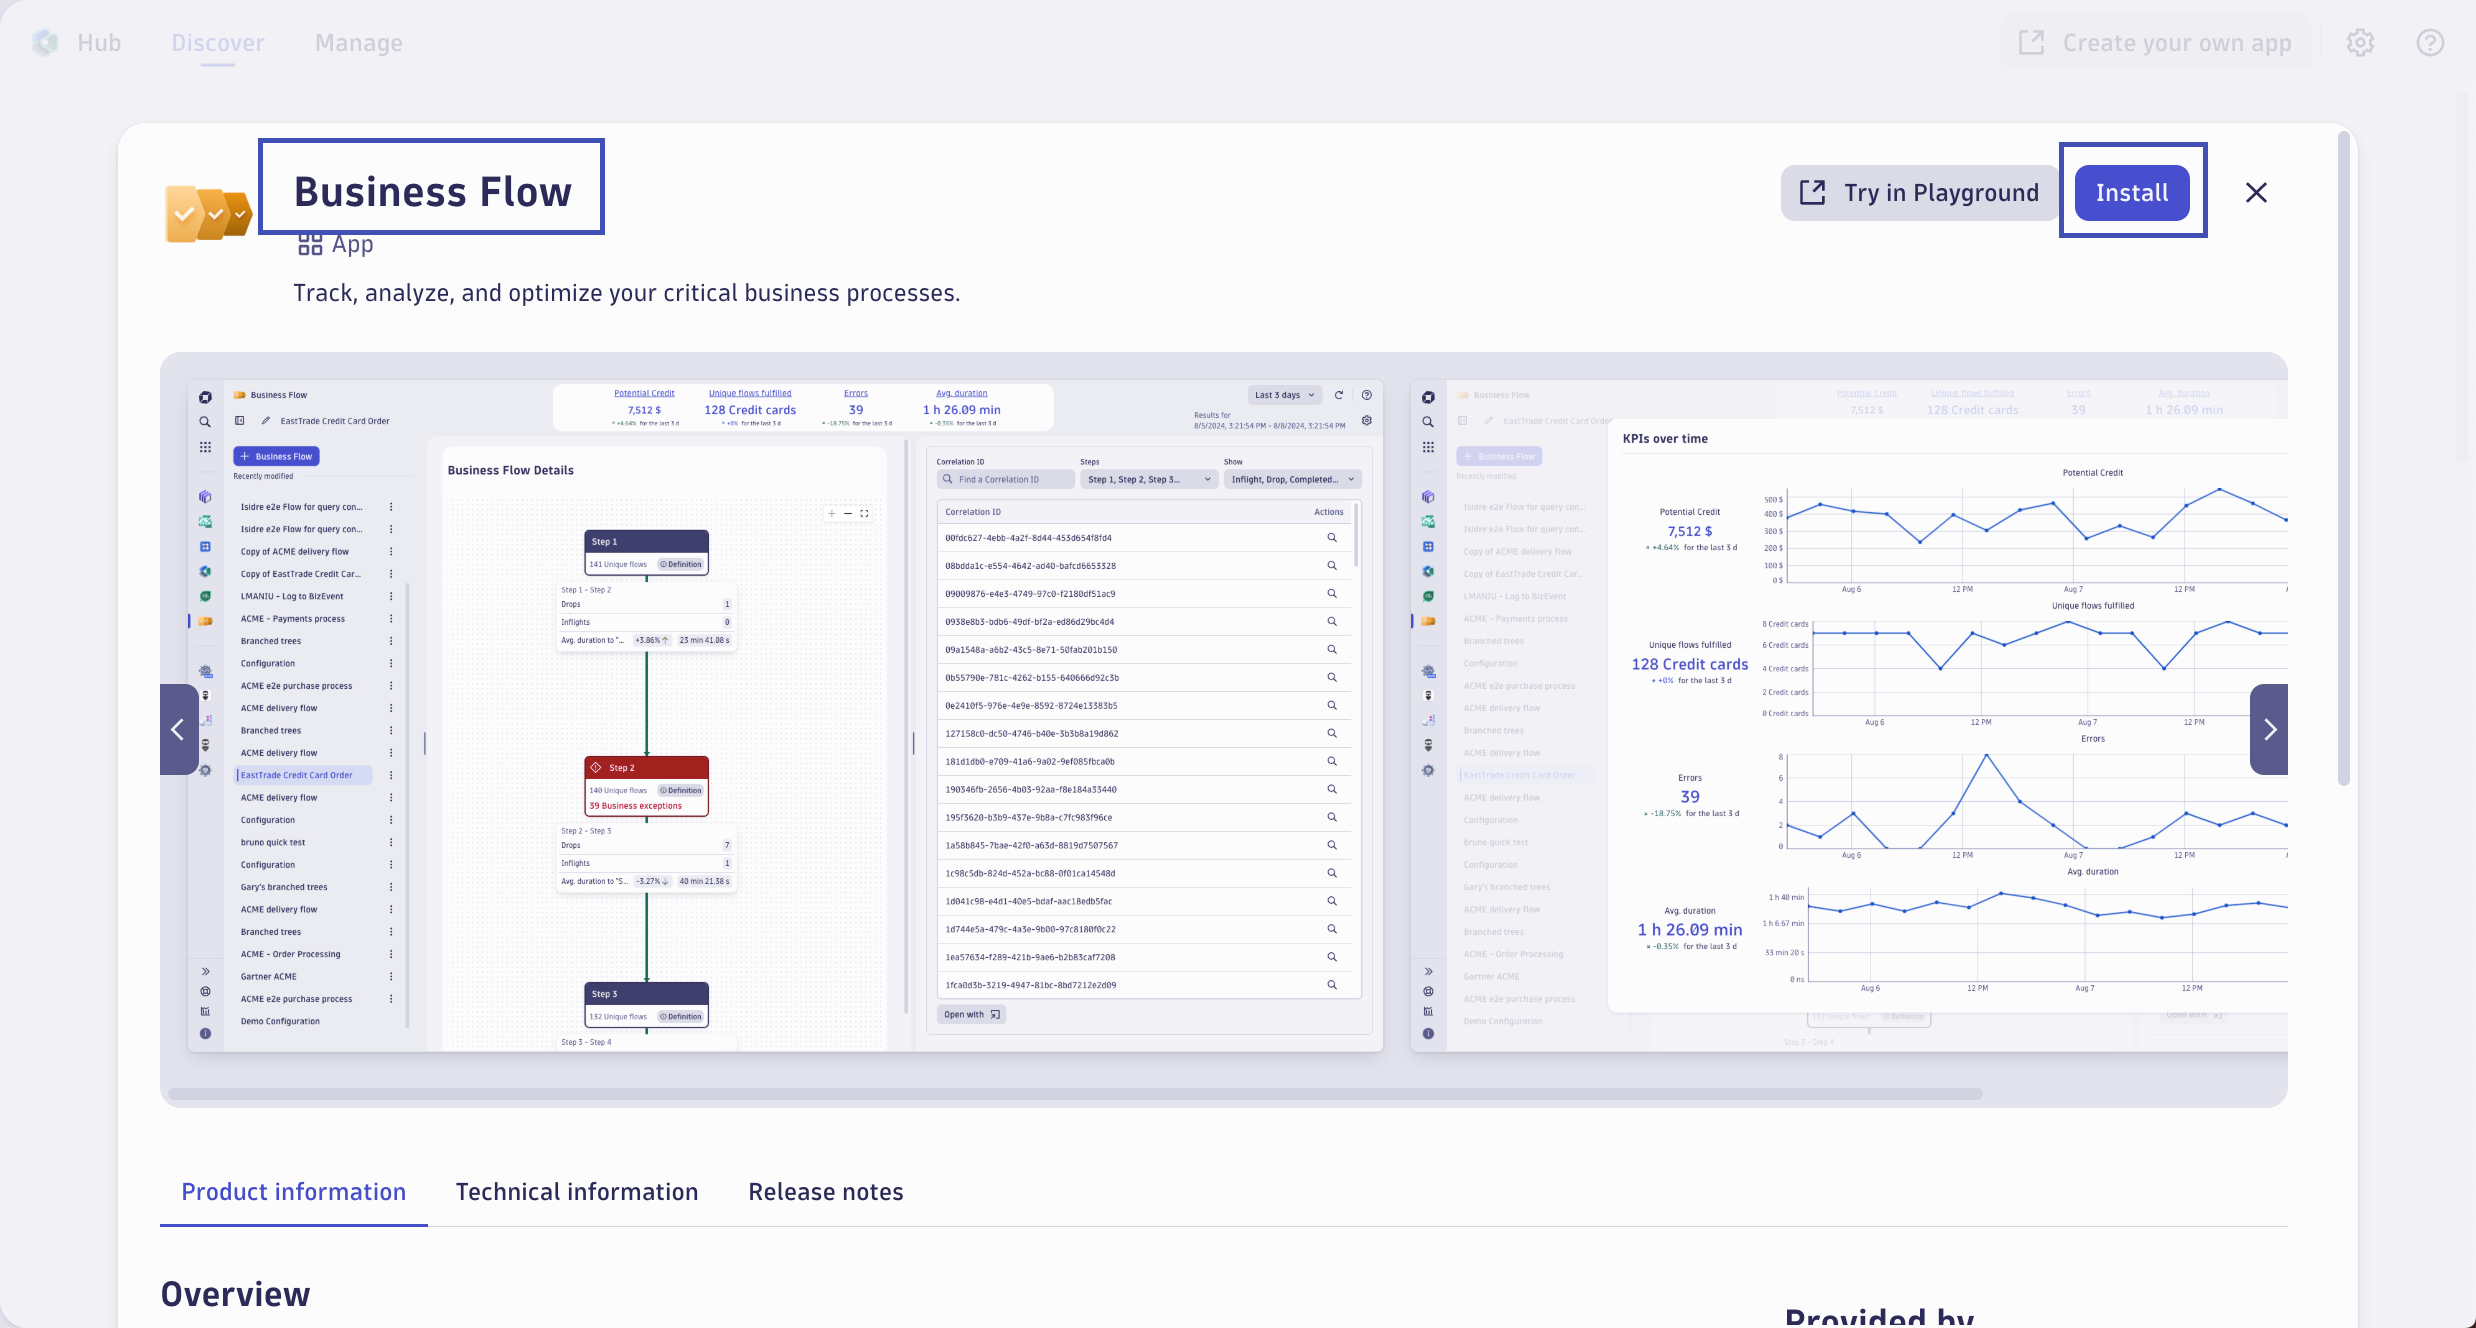The width and height of the screenshot is (2476, 1328).
Task: Switch to the Manage tab
Action: point(359,43)
